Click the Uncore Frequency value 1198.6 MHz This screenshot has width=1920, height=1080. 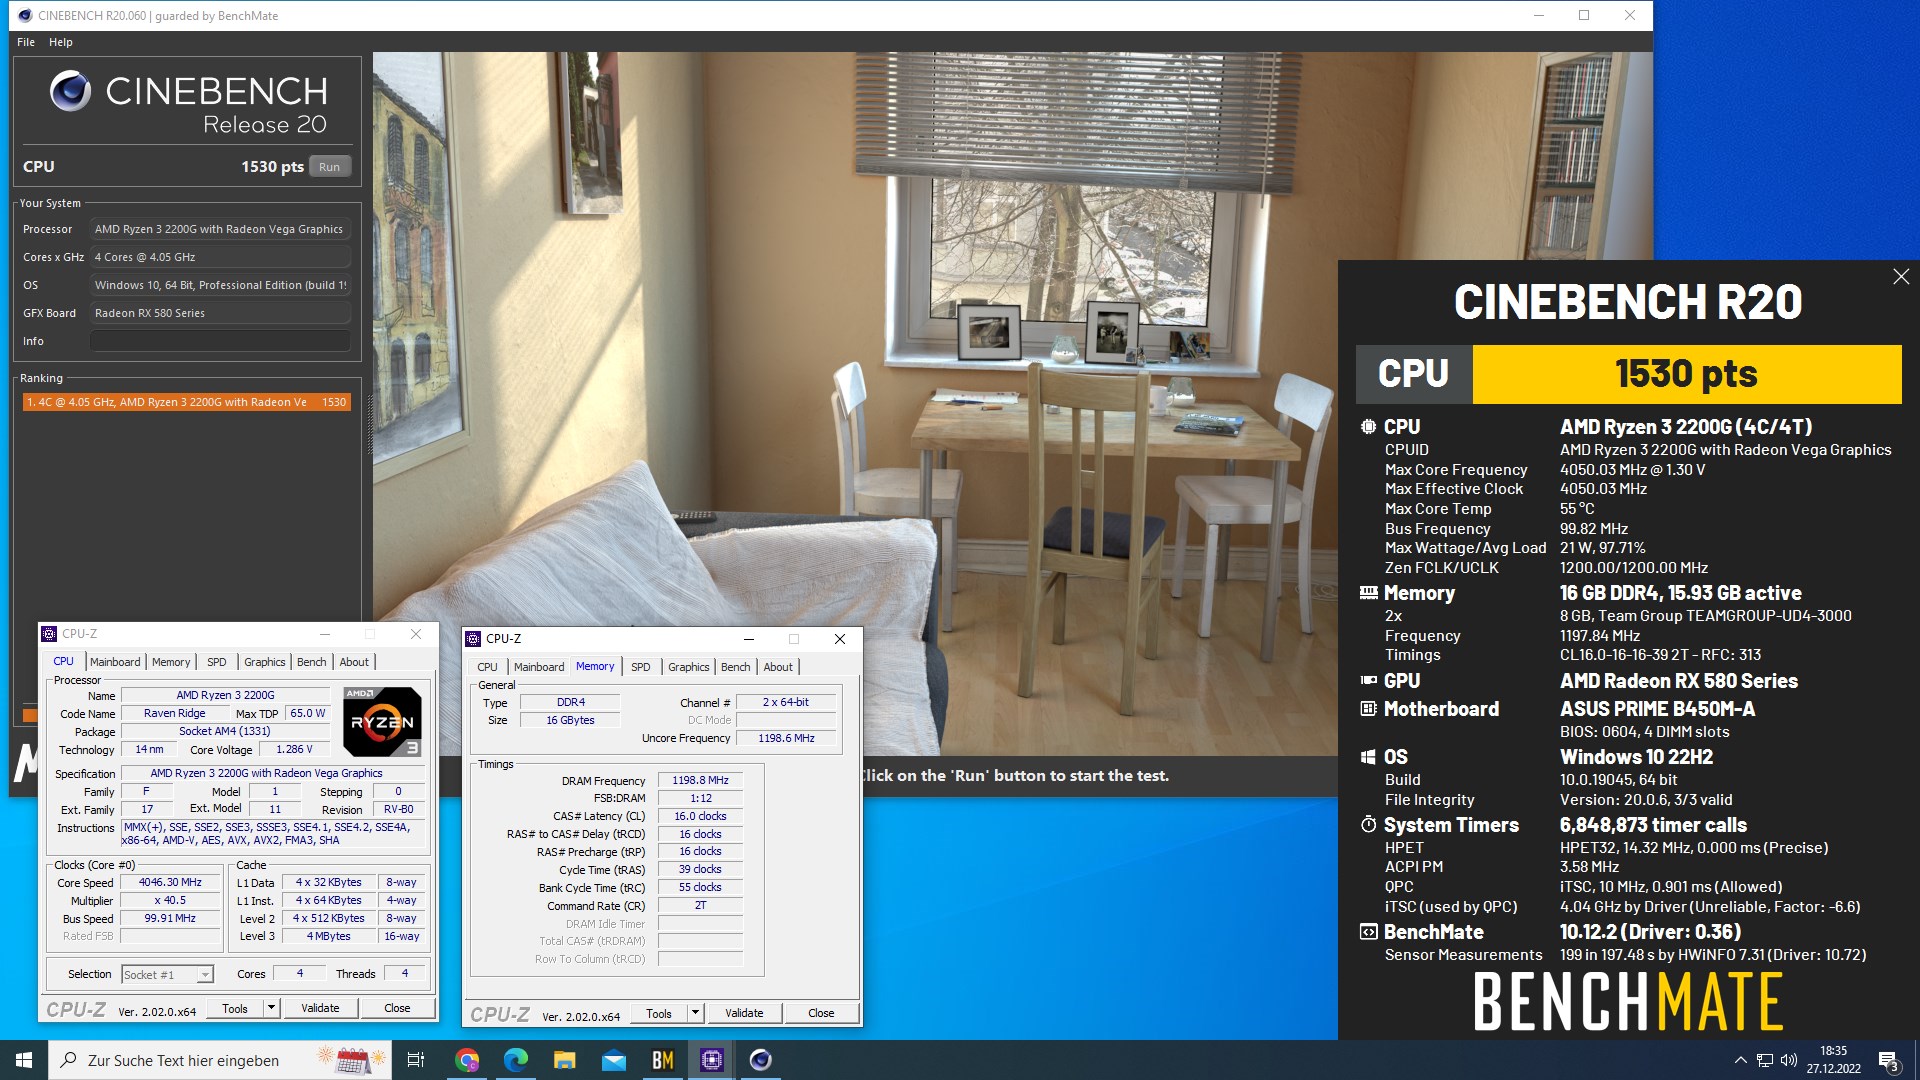[786, 738]
